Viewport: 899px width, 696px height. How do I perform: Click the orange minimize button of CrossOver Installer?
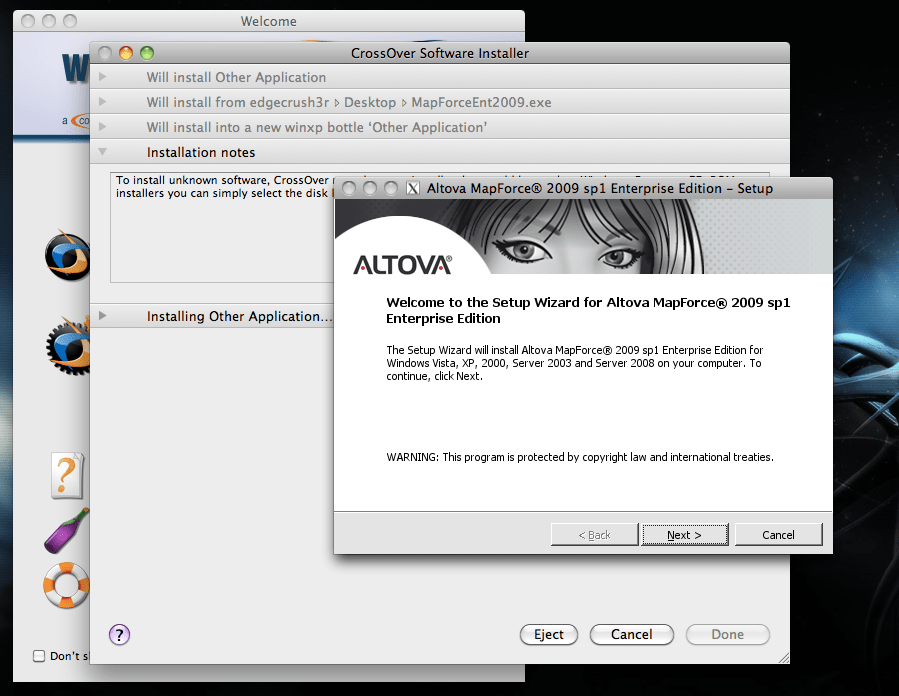126,53
